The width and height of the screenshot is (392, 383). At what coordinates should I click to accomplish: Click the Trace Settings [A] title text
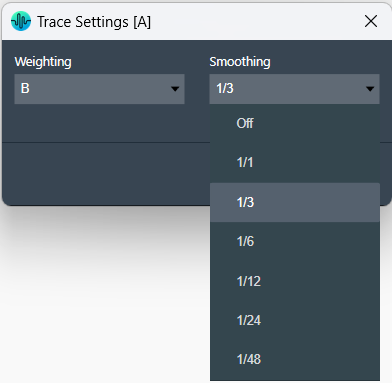(94, 22)
